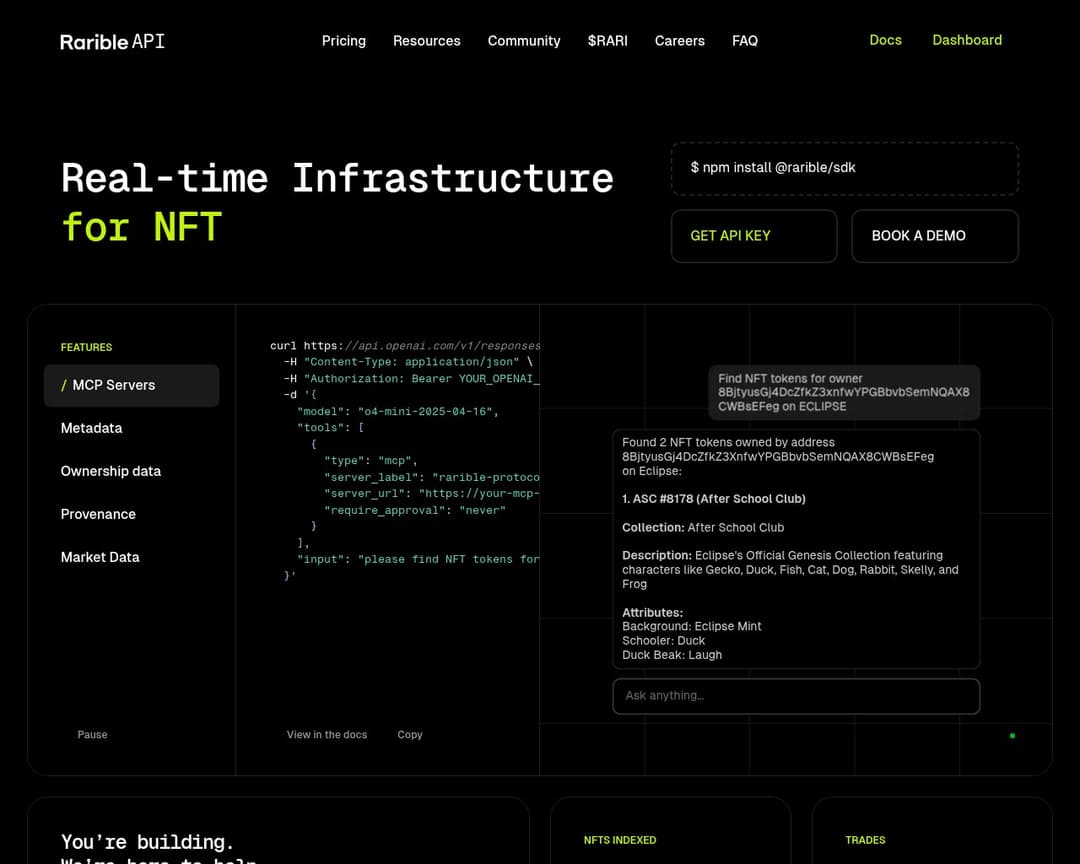Click BOOK A DEMO
1080x864 pixels.
934,236
